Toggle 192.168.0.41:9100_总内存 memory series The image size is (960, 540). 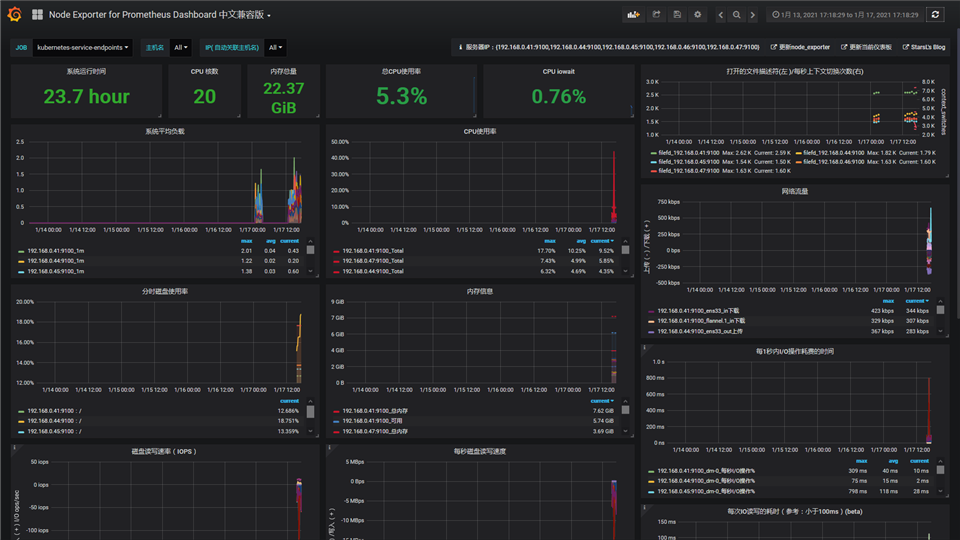375,411
